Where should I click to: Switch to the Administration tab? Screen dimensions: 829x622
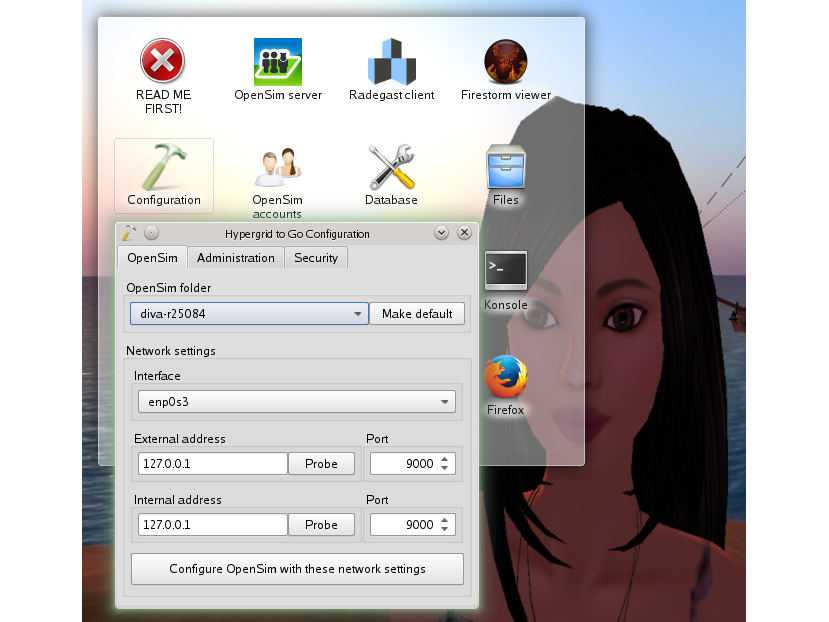236,258
